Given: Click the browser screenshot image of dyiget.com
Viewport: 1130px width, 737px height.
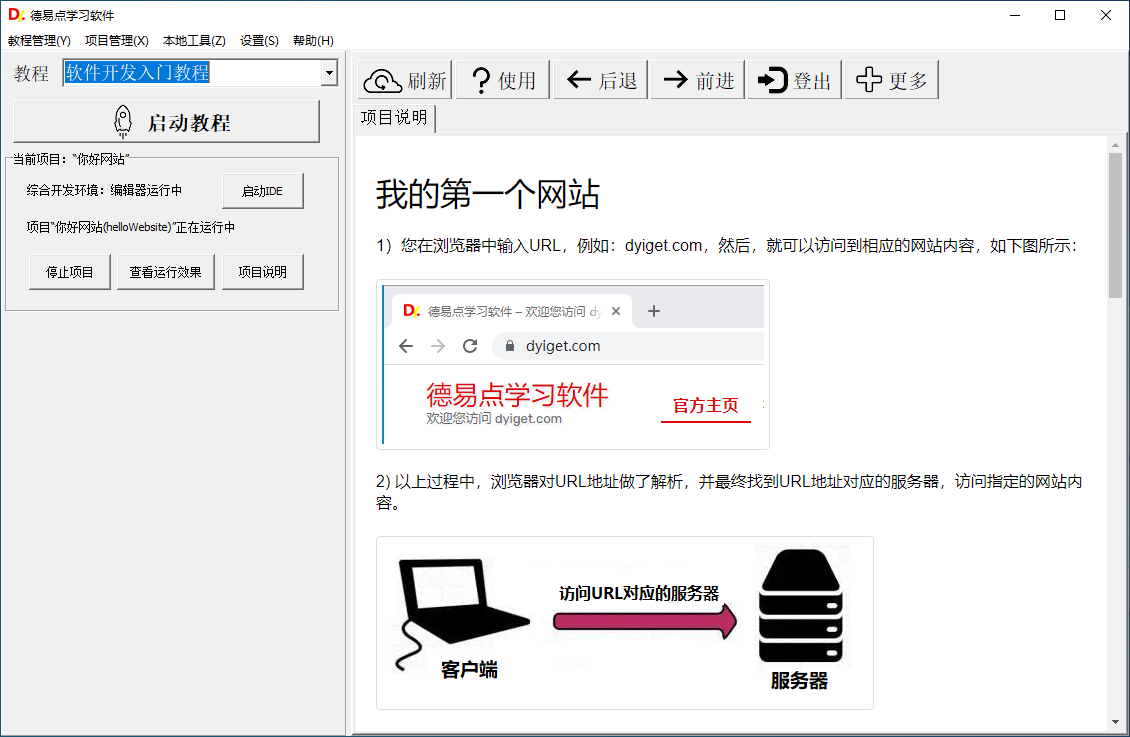Looking at the screenshot, I should 573,365.
